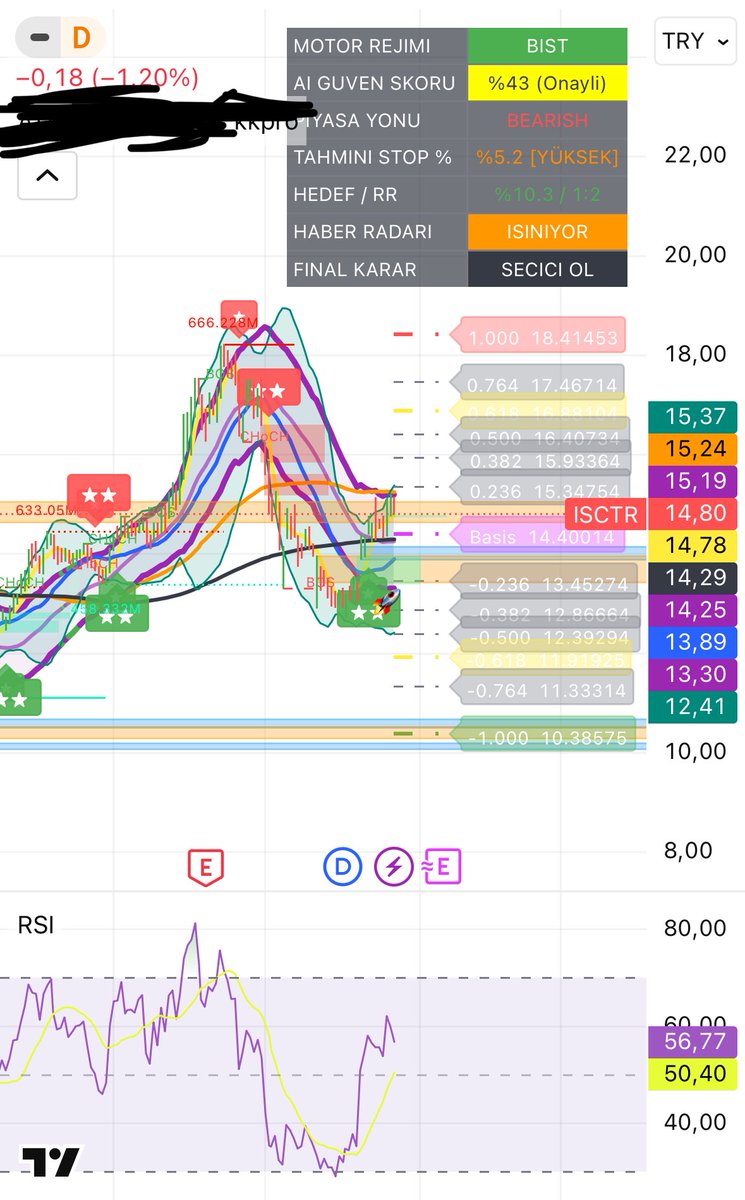Screen dimensions: 745x1200
Task: Select the -0.764 Fibonacci level 11.33314
Action: point(542,690)
